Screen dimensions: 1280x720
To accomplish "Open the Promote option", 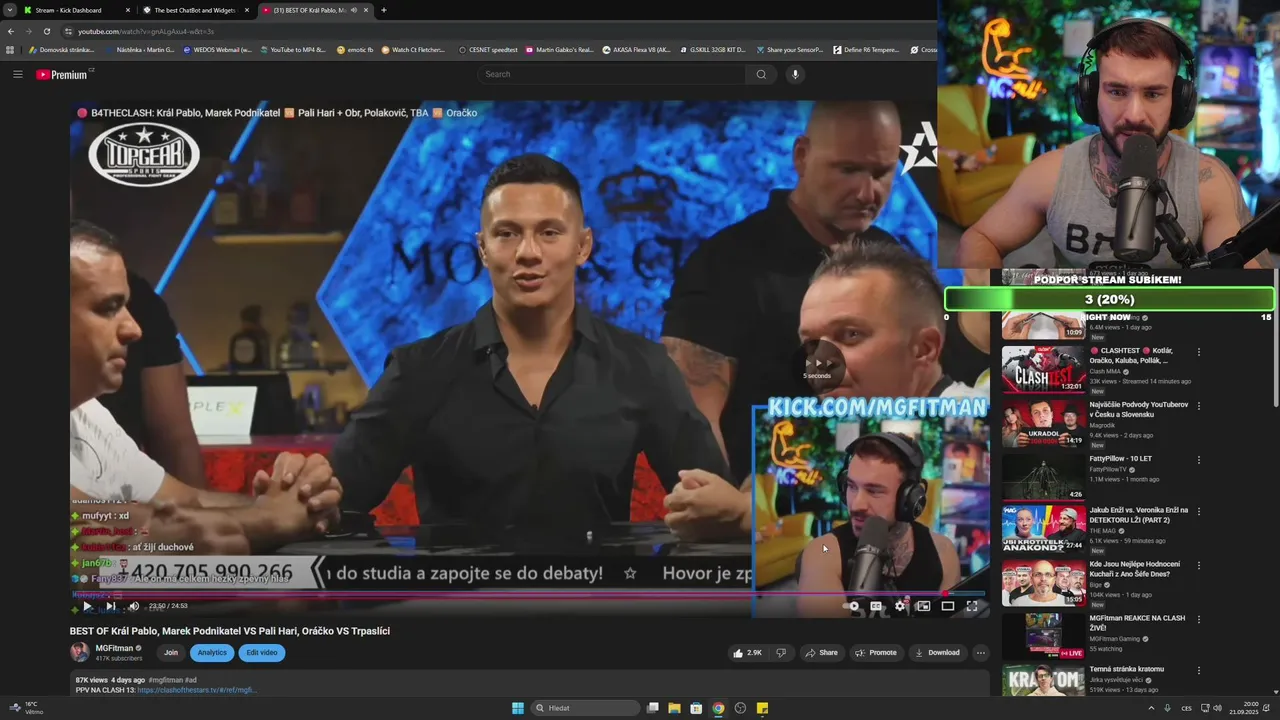I will (875, 653).
